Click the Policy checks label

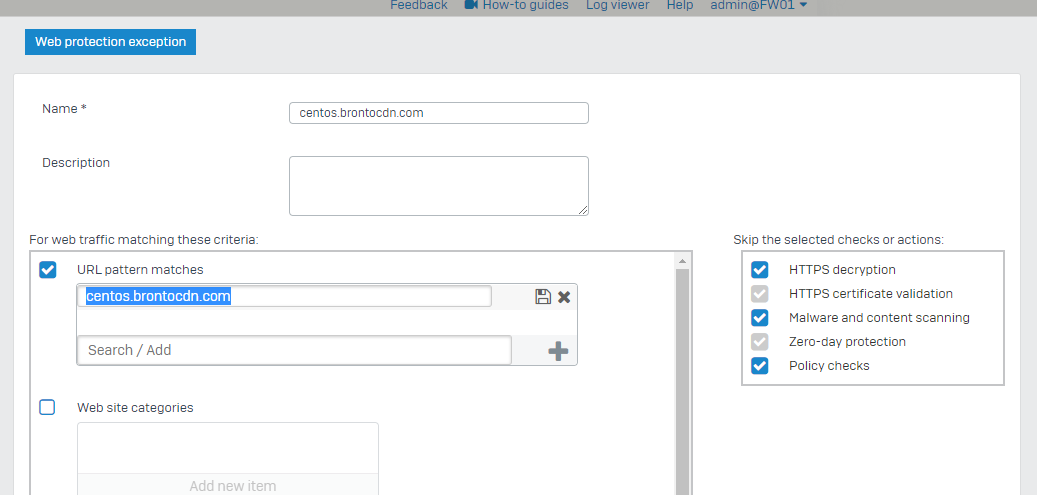[x=829, y=365]
